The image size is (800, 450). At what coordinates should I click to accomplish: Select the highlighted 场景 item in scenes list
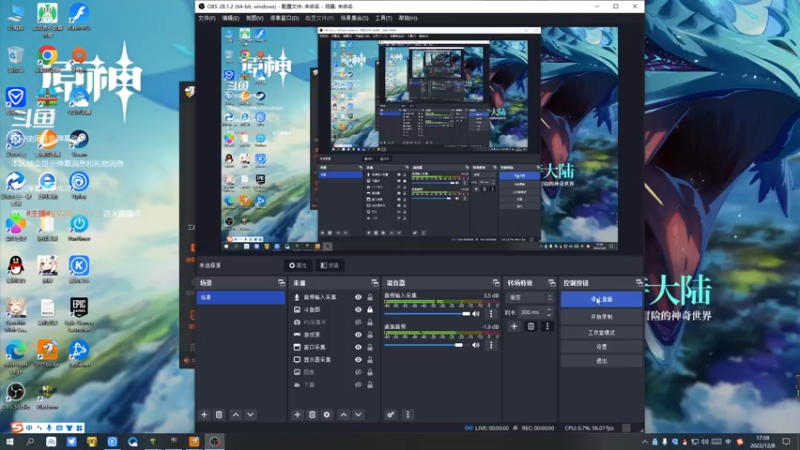point(241,297)
